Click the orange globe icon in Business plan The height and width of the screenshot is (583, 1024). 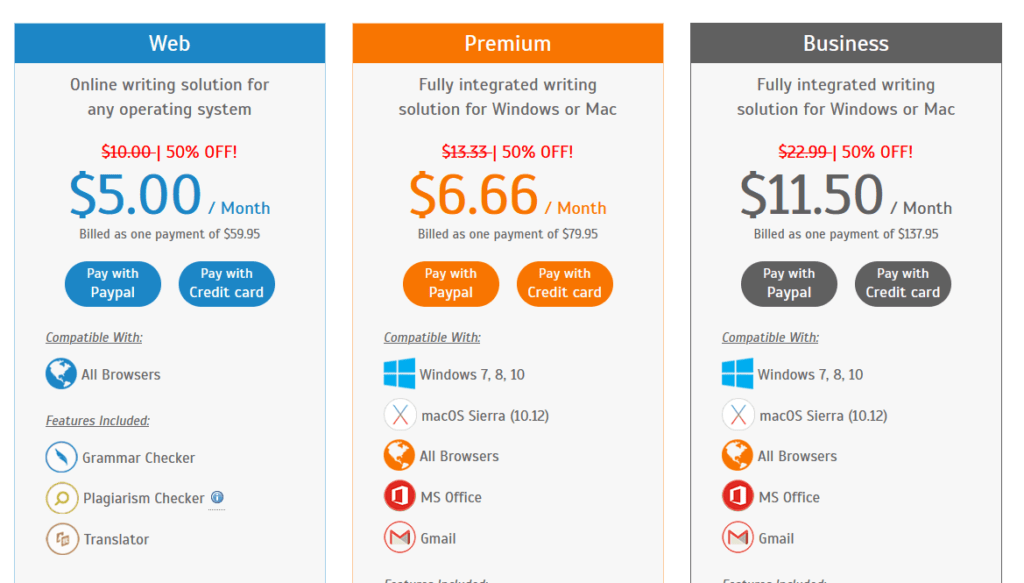[x=737, y=456]
